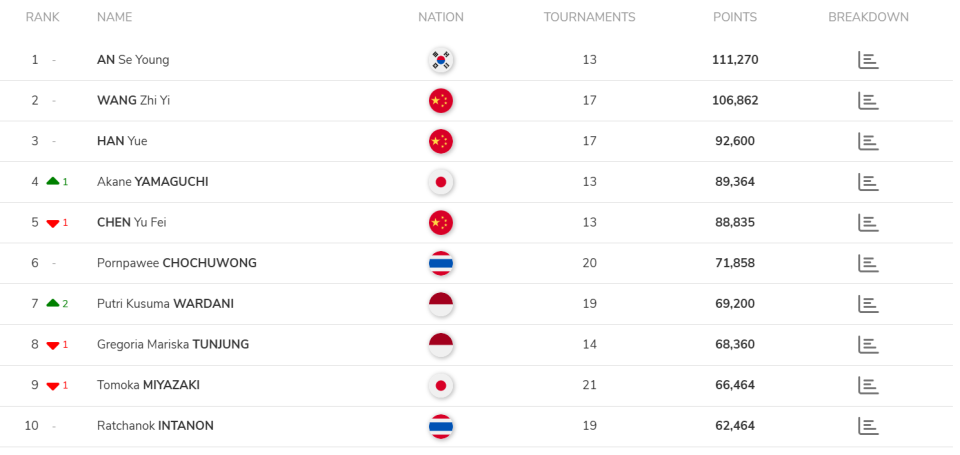The image size is (960, 455).
Task: Click Japan flag next to Tomoka MIYAZAKI
Action: click(440, 385)
